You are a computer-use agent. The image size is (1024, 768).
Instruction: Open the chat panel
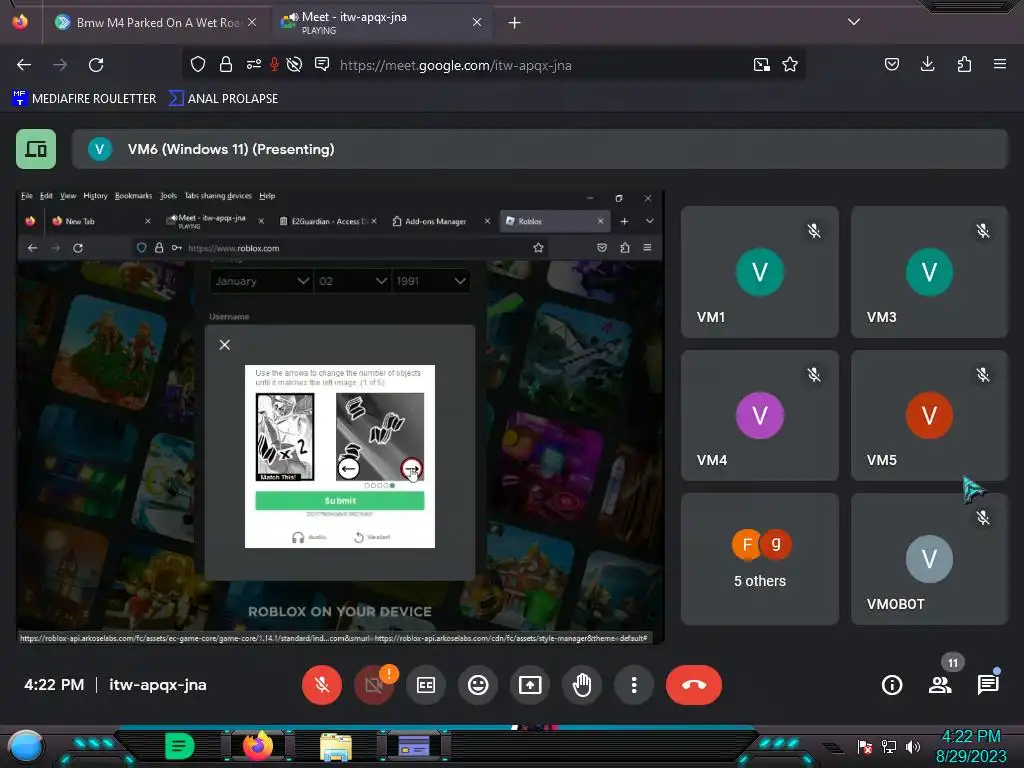(x=988, y=685)
